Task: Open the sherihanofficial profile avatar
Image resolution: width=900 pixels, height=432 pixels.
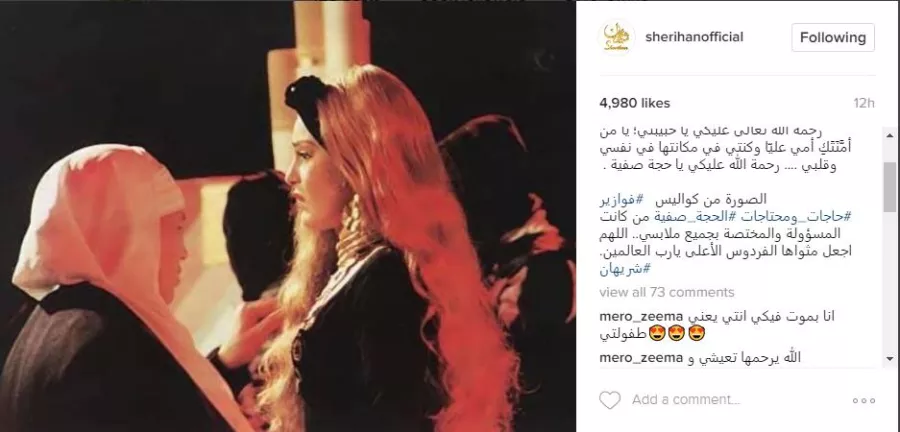Action: click(616, 38)
